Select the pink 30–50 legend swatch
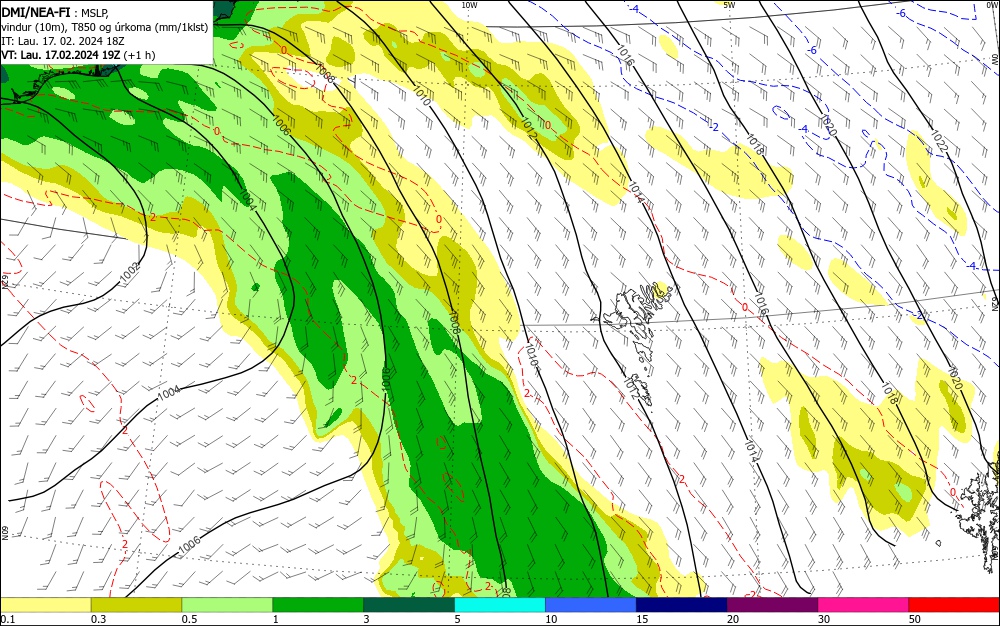Viewport: 1000px width, 626px height. point(864,605)
